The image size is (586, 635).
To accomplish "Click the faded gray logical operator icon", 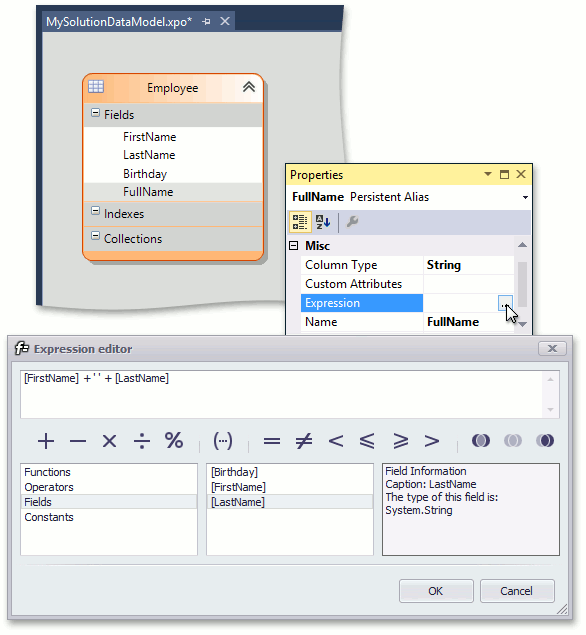I will coord(513,440).
